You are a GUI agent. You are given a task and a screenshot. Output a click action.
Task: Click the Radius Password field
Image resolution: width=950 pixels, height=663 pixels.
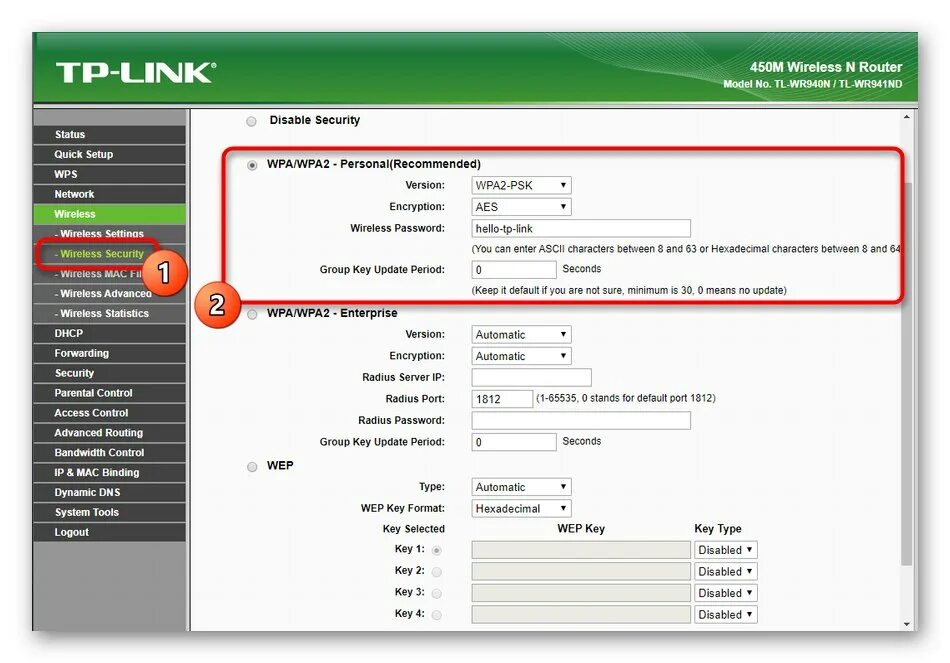coord(581,421)
